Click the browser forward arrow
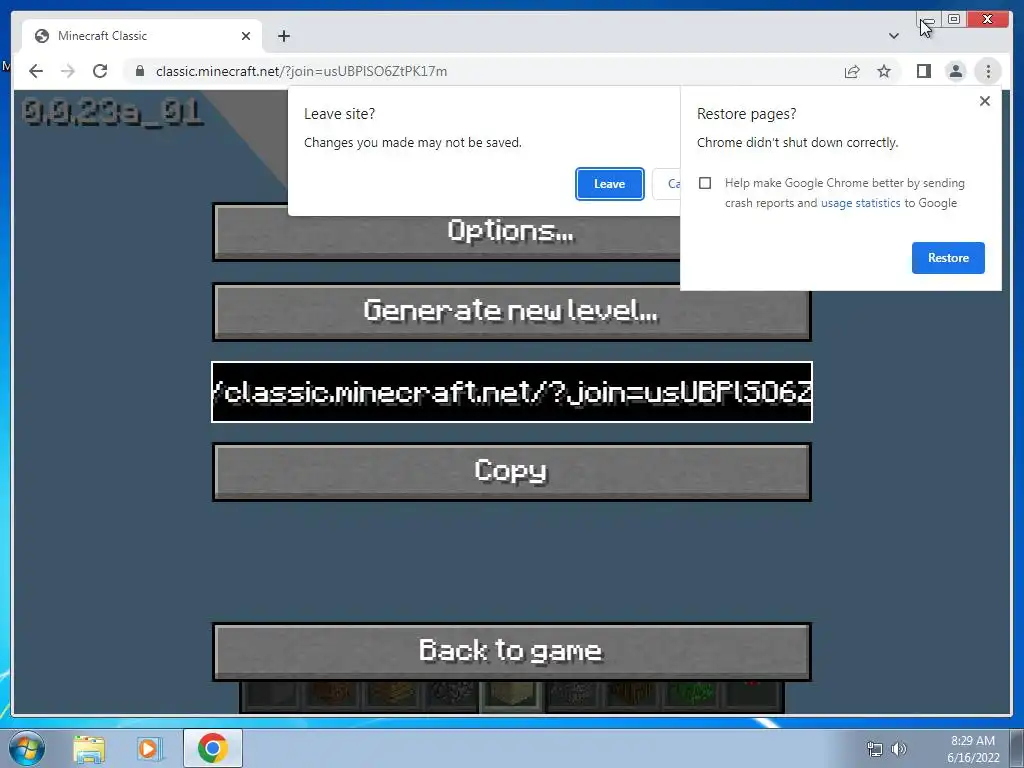Viewport: 1024px width, 768px height. pyautogui.click(x=68, y=71)
